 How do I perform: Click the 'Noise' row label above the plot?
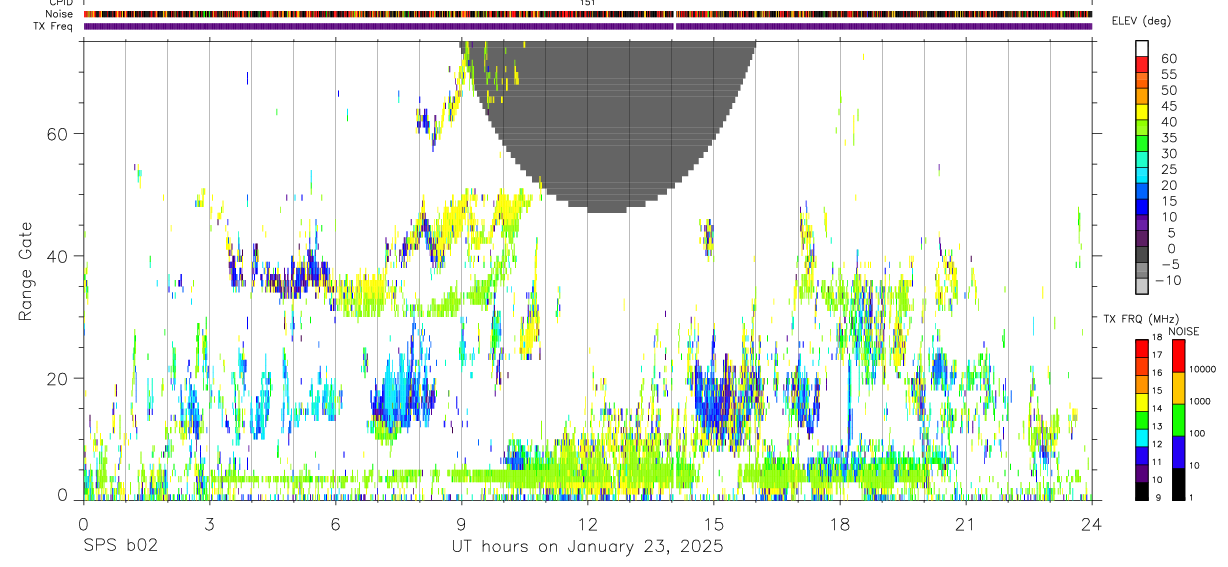pyautogui.click(x=60, y=14)
